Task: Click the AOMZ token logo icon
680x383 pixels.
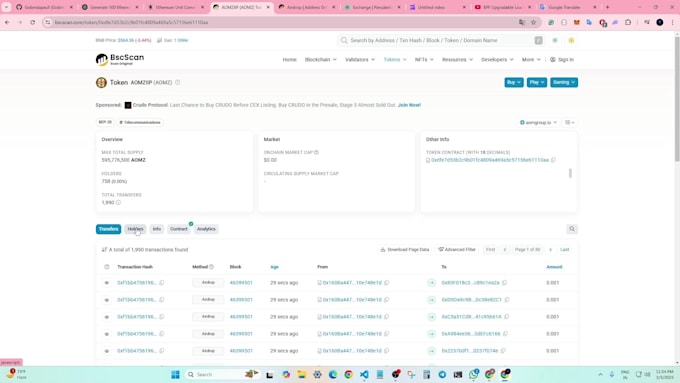Action: (x=101, y=82)
